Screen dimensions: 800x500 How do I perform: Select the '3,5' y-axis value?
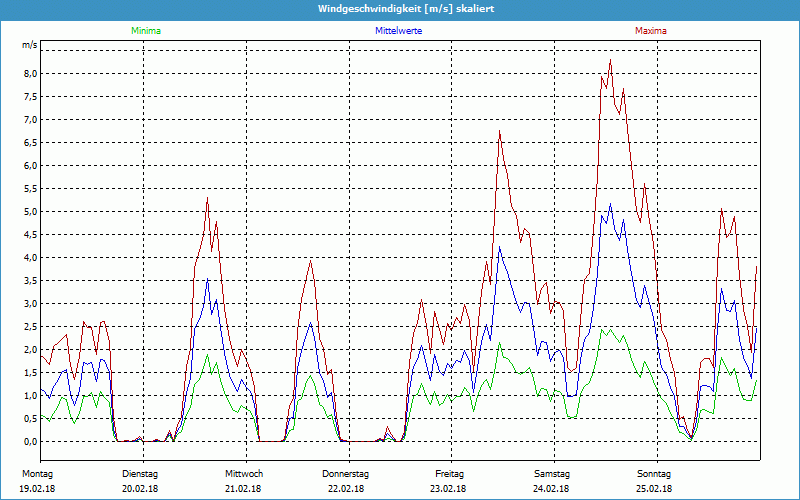30,280
